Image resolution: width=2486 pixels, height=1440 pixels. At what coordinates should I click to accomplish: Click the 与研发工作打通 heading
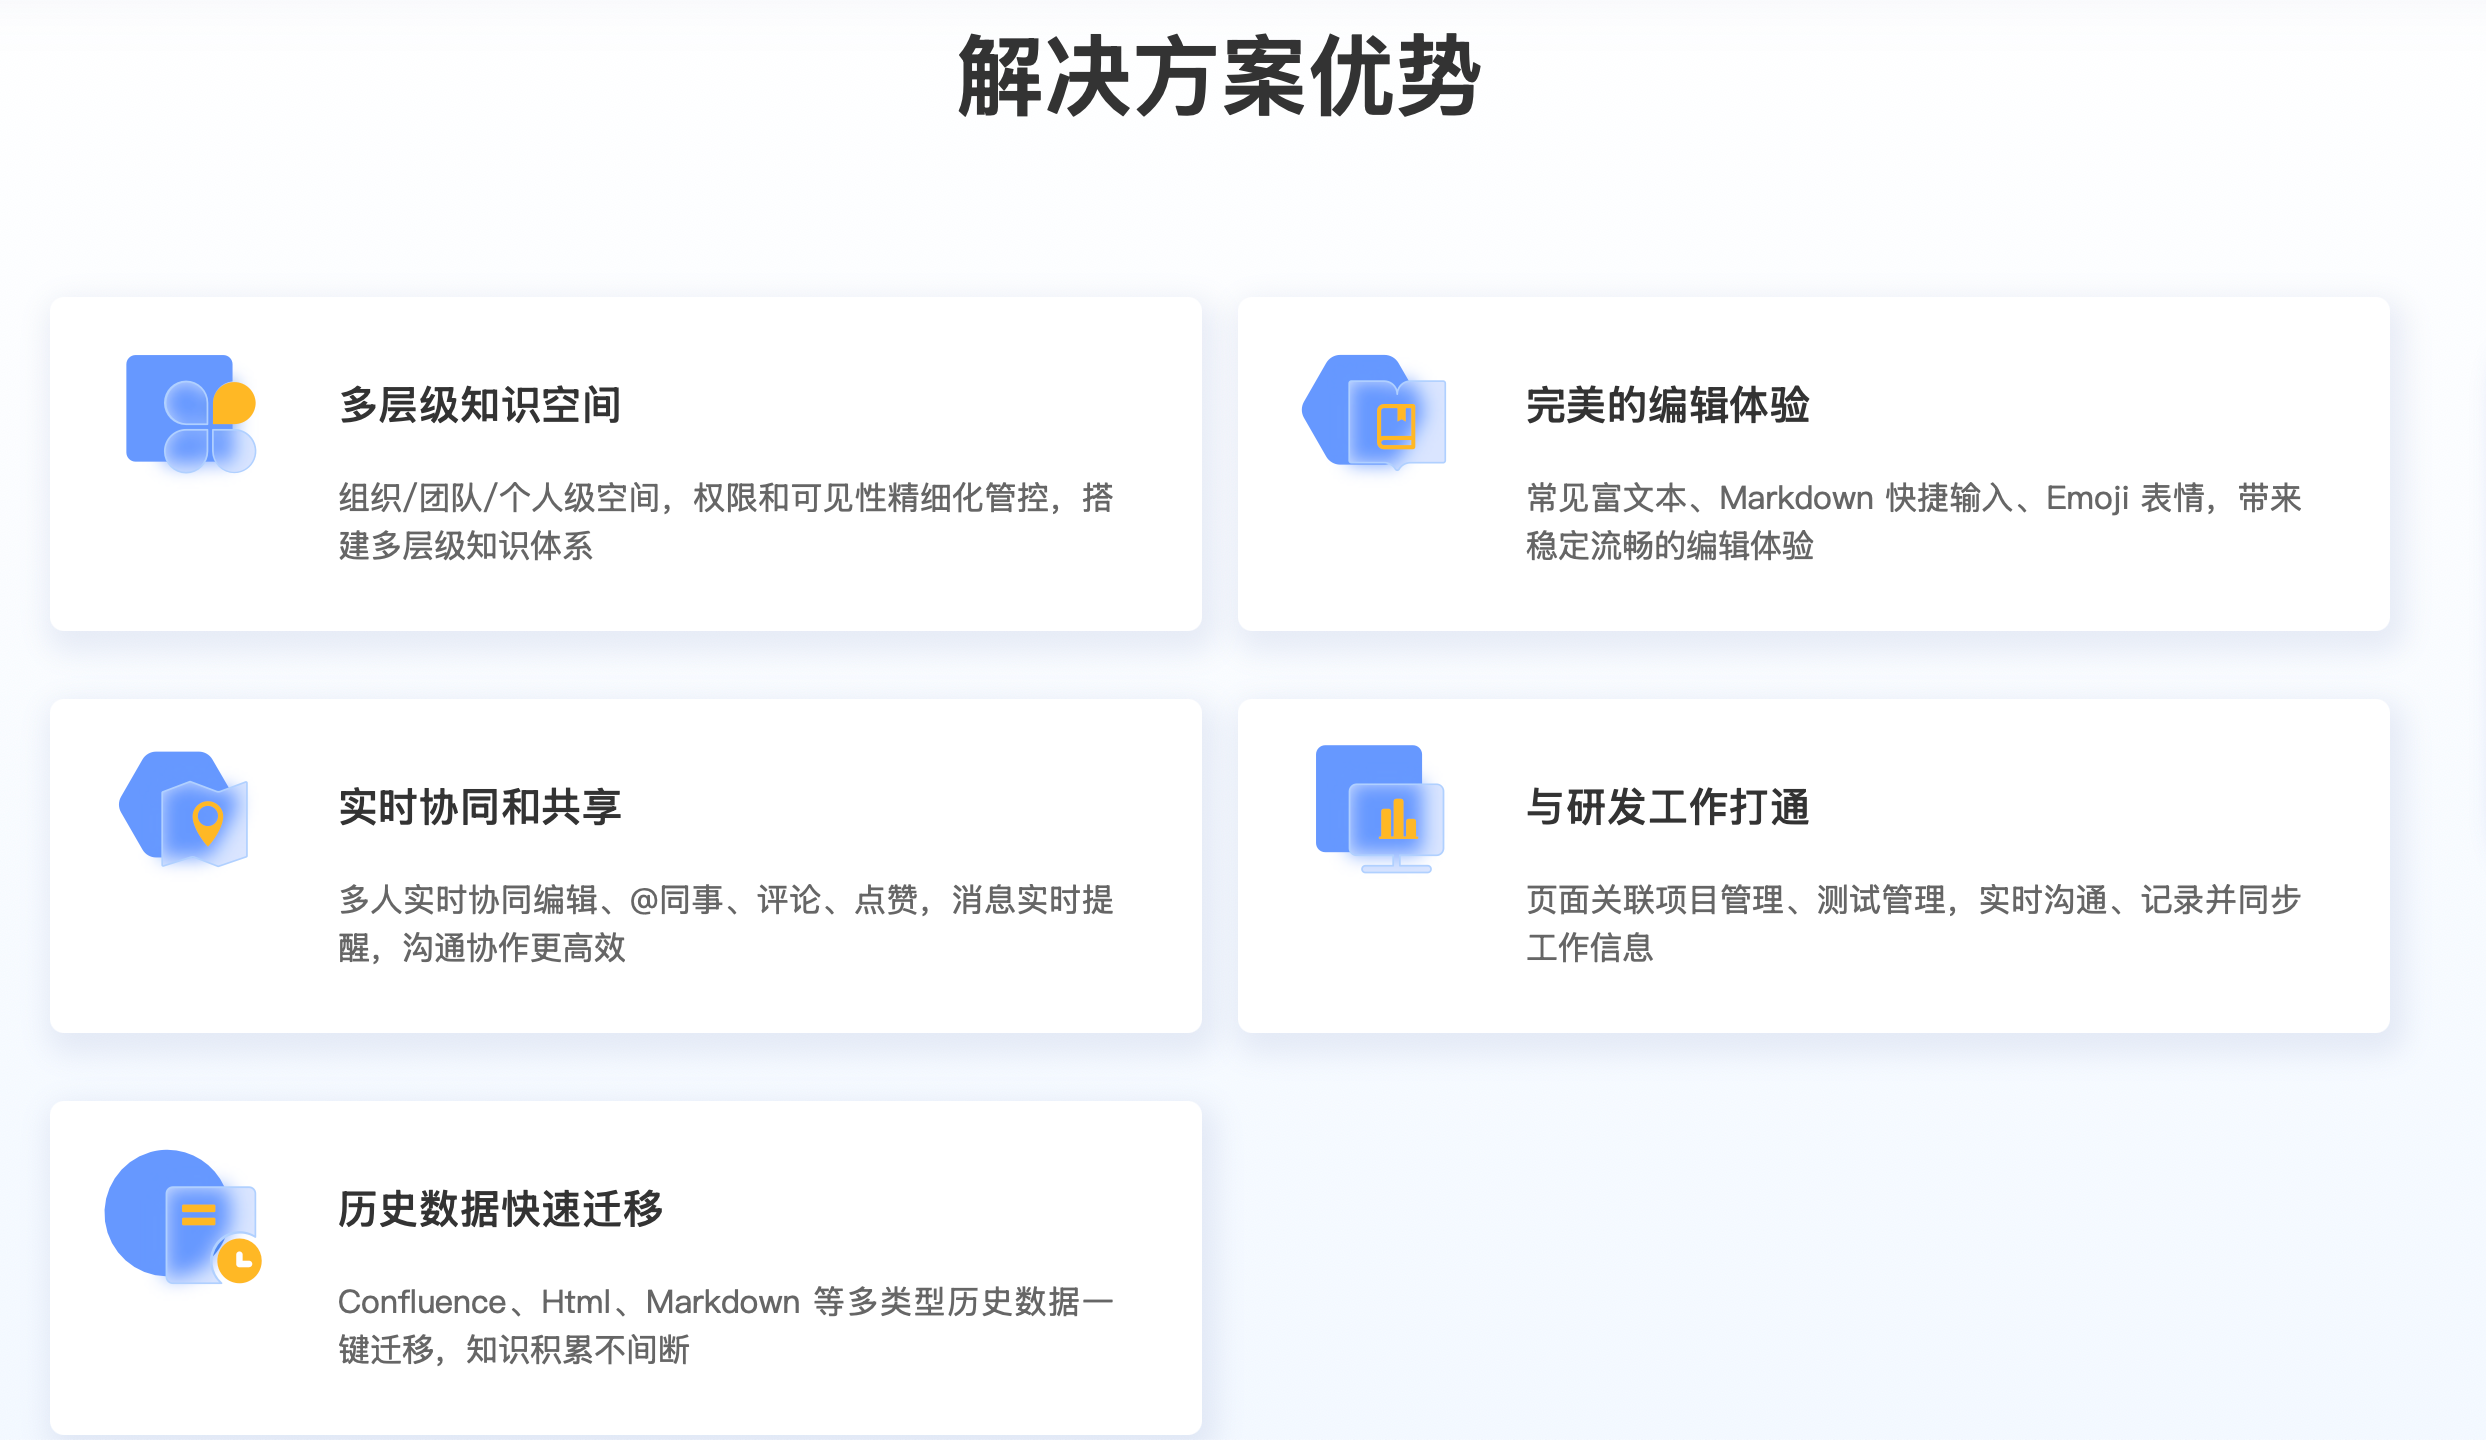[1667, 807]
